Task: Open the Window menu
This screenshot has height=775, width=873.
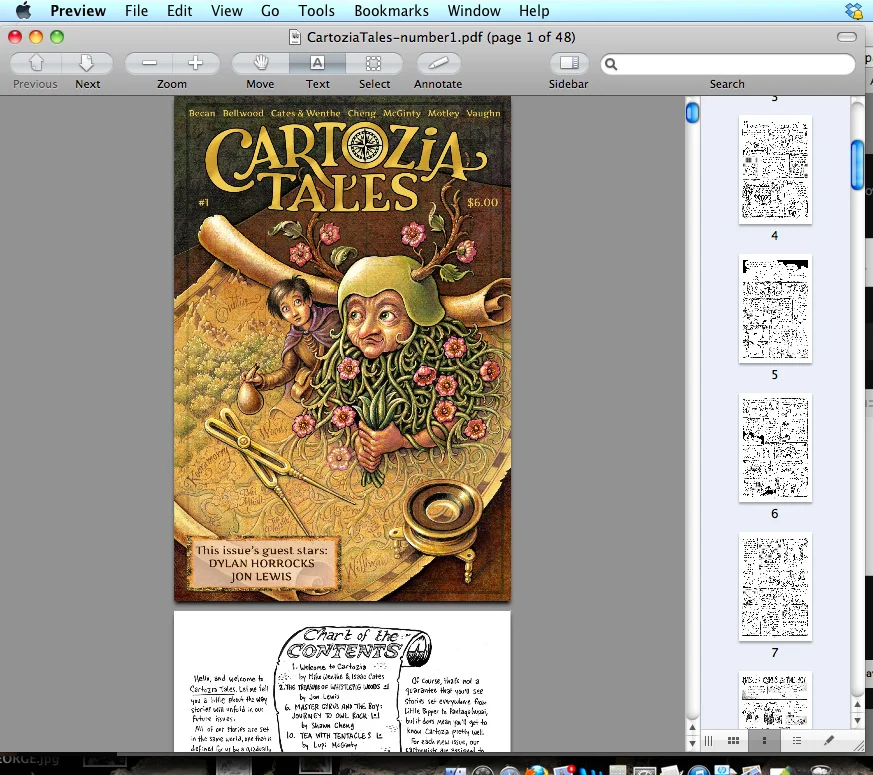Action: coord(474,11)
